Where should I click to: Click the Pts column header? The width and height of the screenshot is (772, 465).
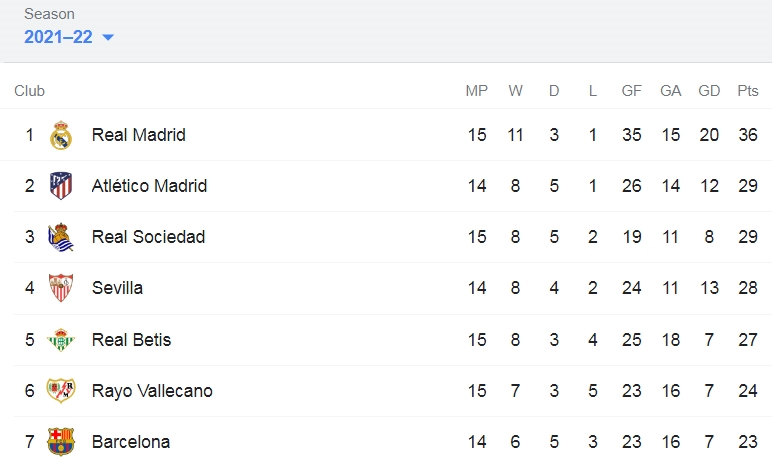[x=748, y=91]
